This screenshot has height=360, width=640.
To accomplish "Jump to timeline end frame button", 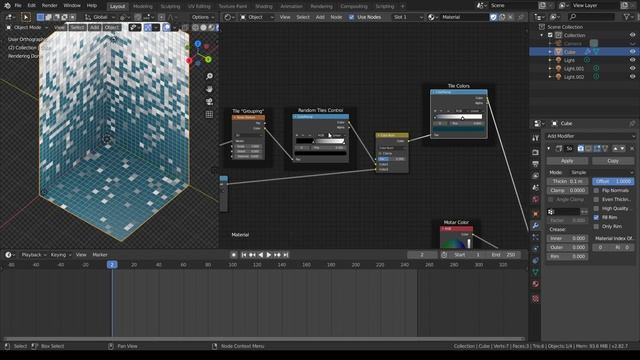I will click(x=286, y=255).
